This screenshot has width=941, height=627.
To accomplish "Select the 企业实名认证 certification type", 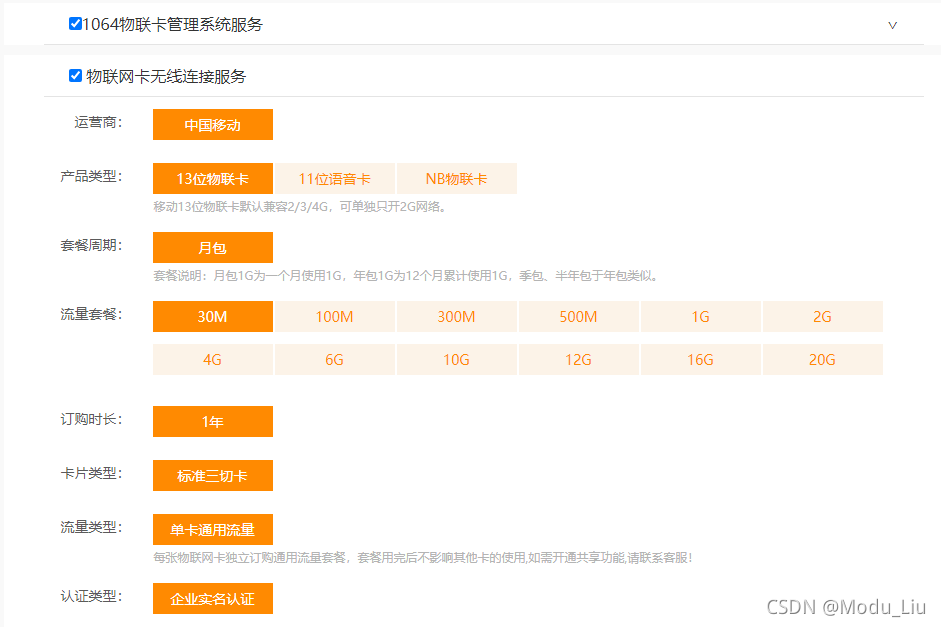I will 212,599.
